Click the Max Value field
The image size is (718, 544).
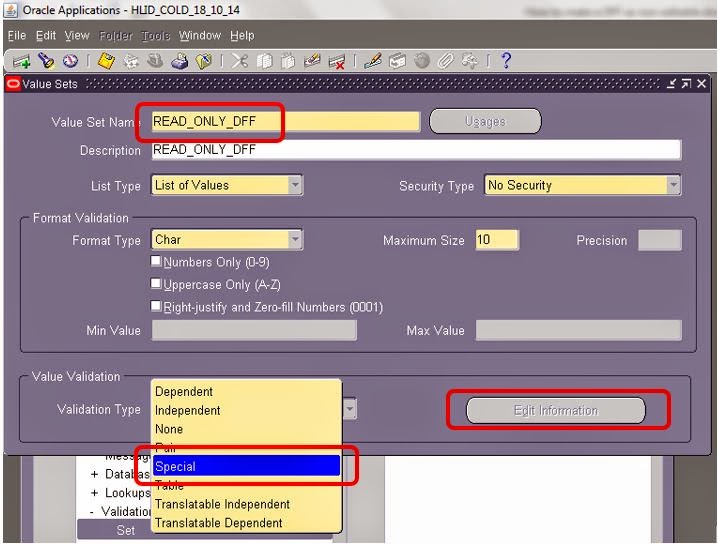[x=578, y=330]
